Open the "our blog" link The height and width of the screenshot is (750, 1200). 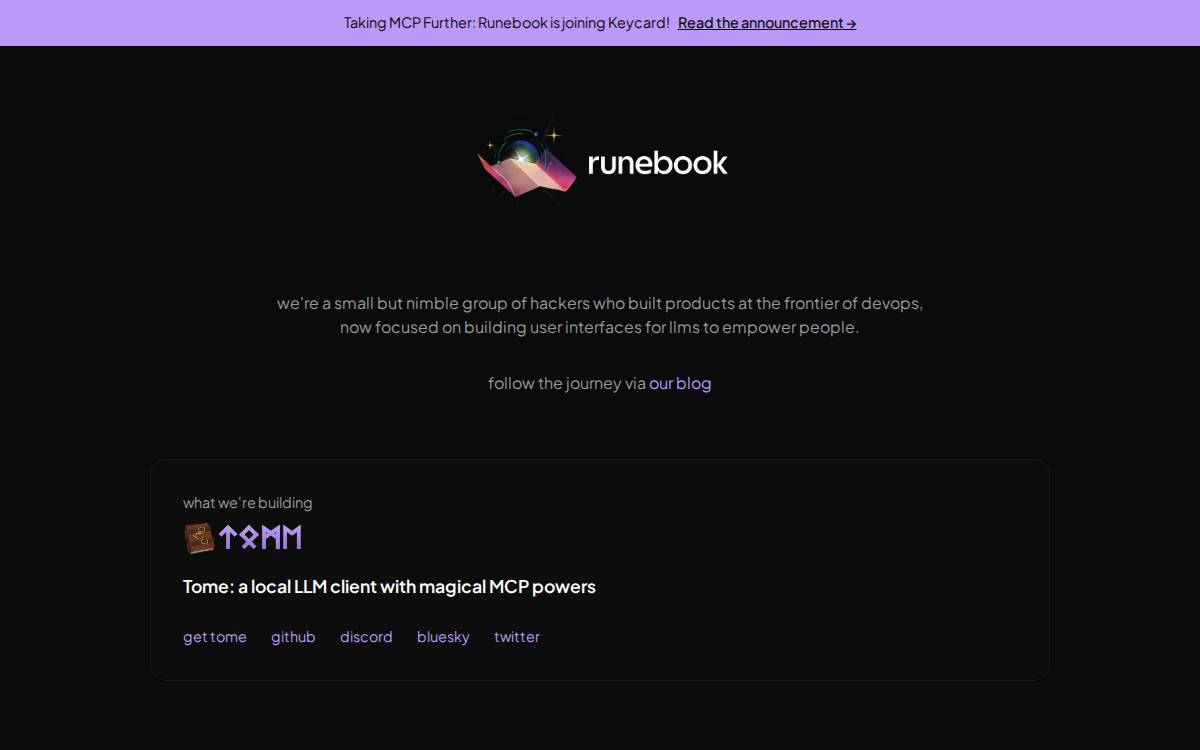point(680,383)
